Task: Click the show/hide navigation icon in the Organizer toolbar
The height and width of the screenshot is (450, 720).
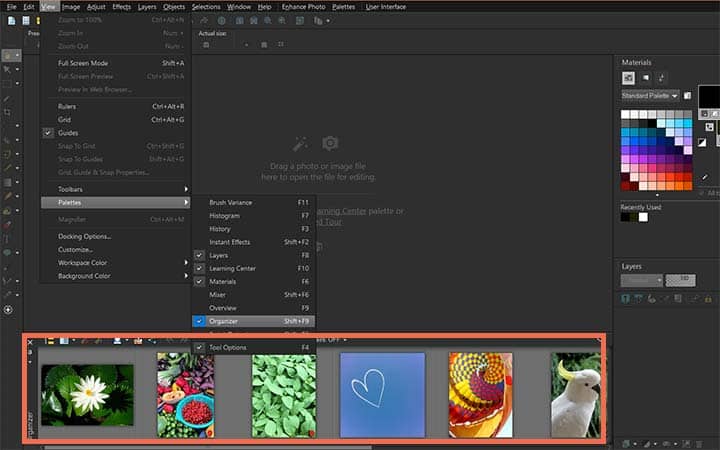Action: tap(49, 341)
